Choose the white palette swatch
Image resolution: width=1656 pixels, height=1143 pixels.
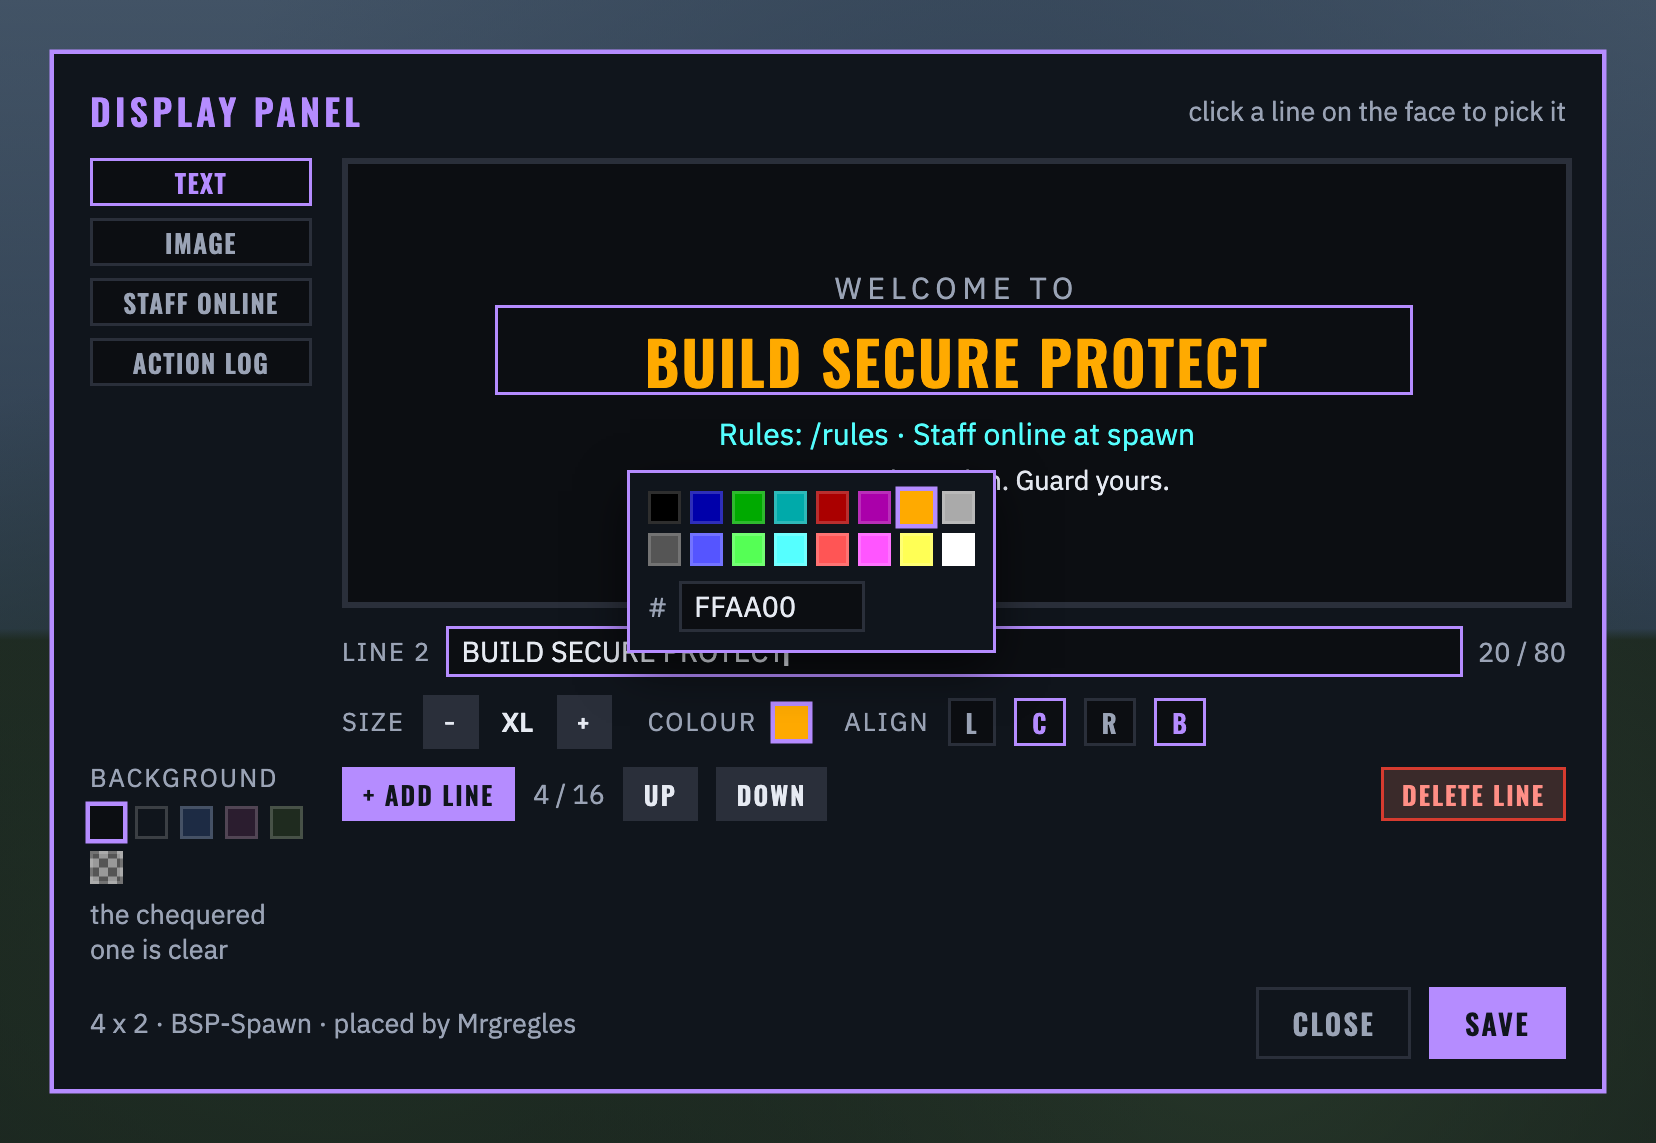tap(958, 549)
